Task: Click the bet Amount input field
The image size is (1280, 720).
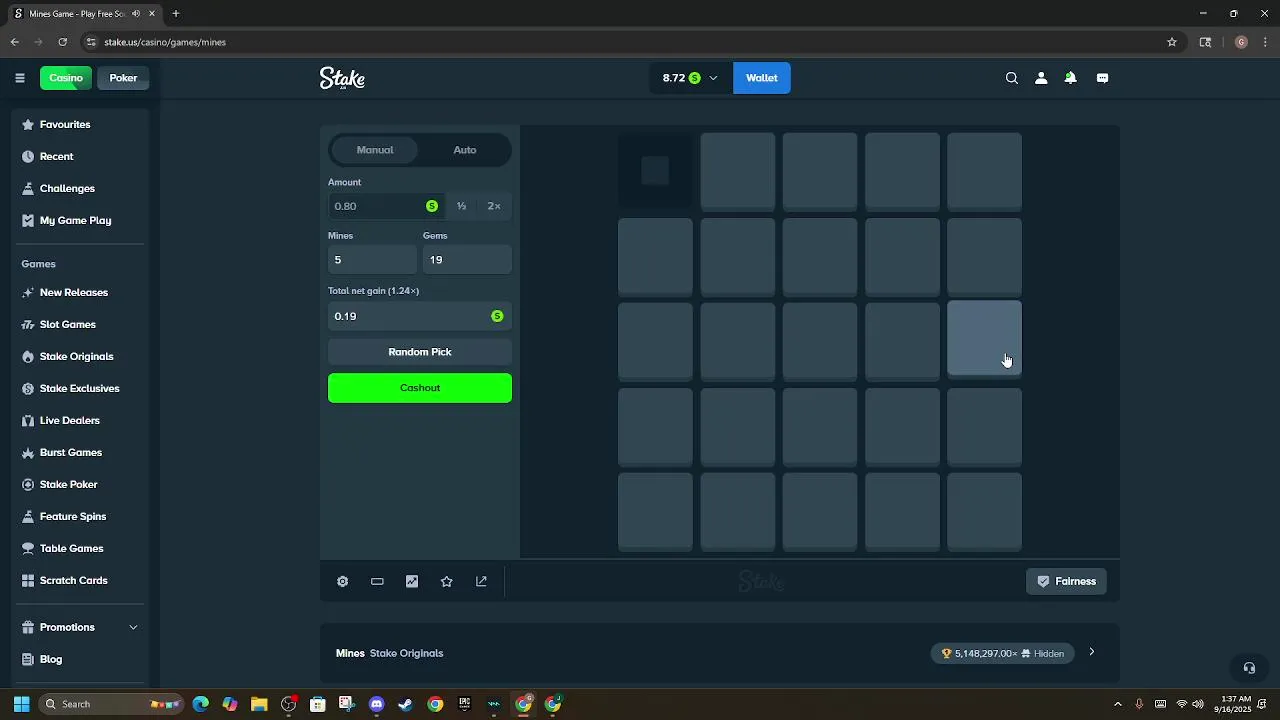Action: click(385, 206)
